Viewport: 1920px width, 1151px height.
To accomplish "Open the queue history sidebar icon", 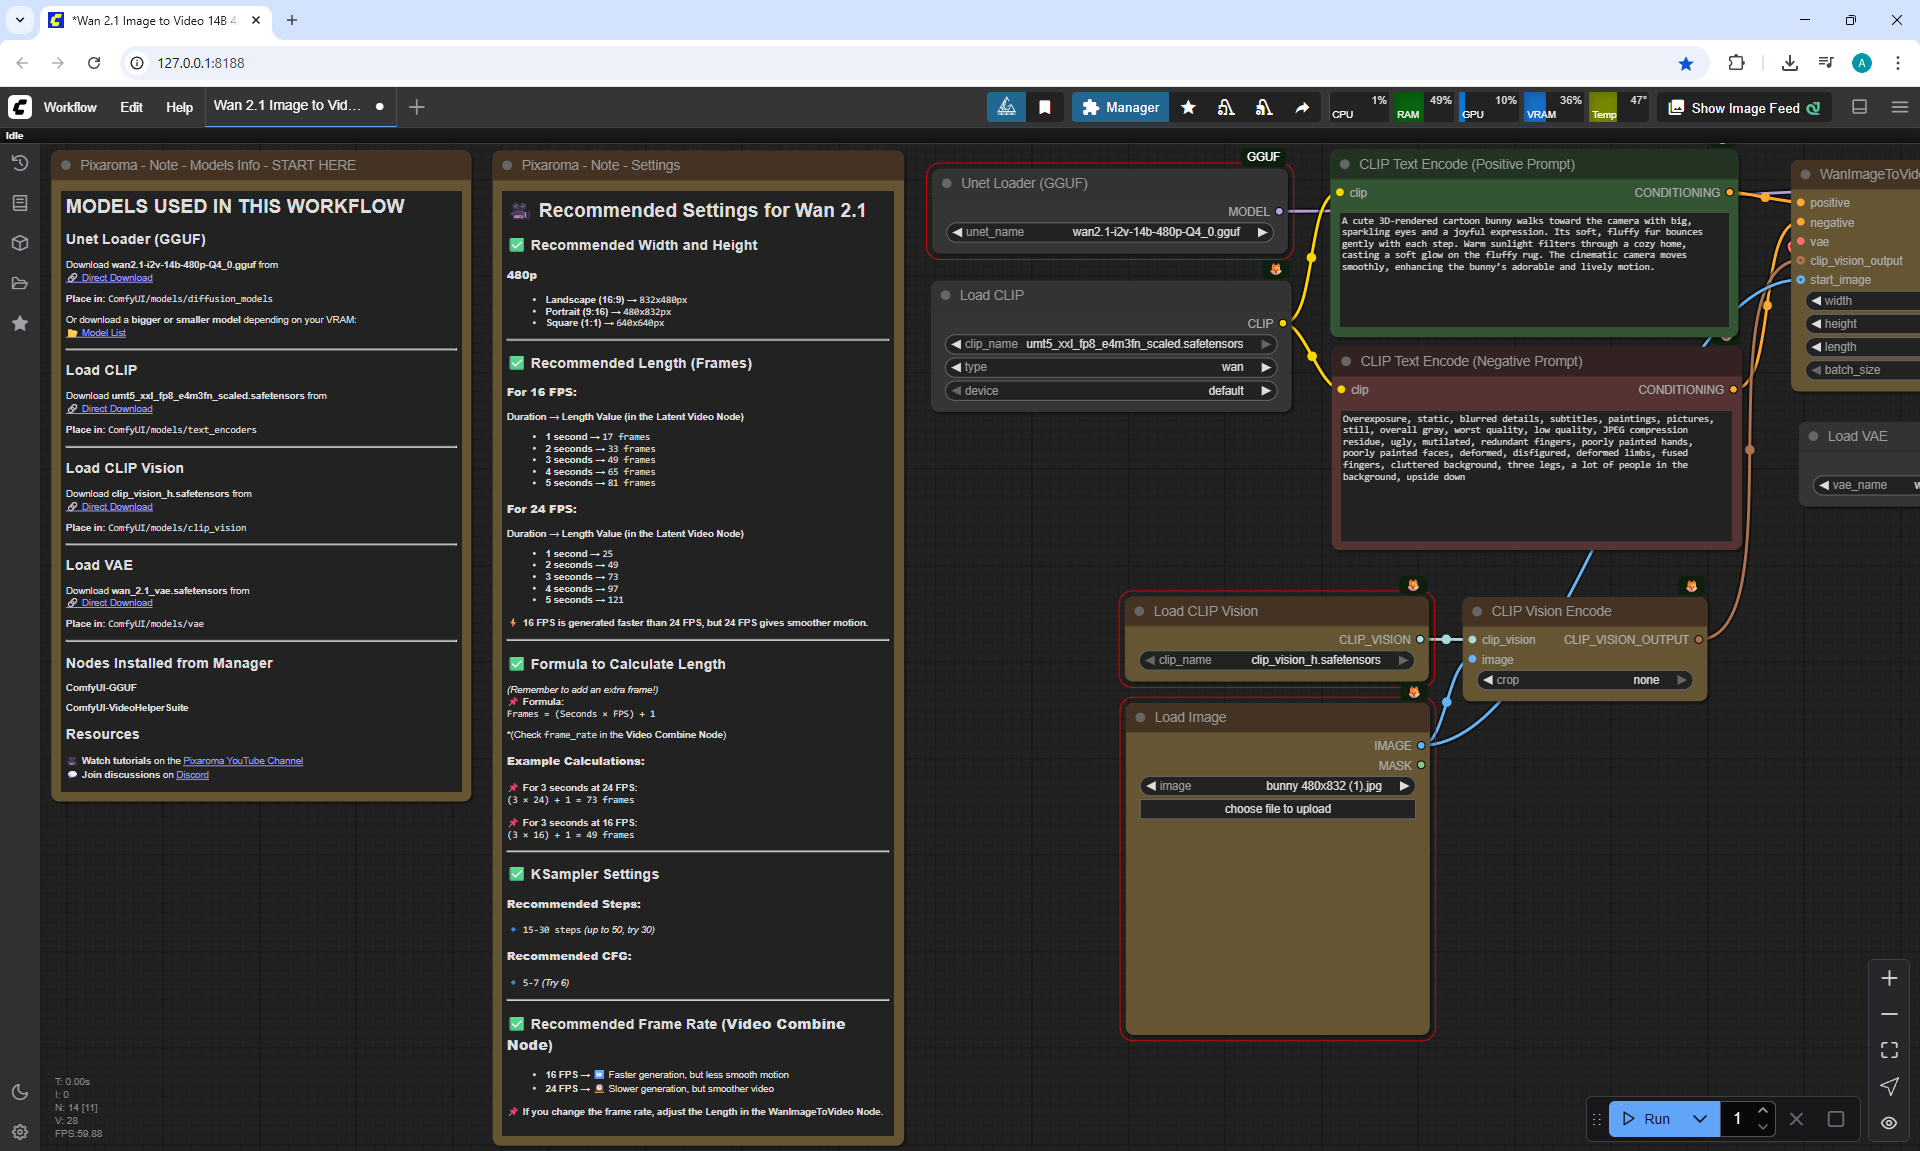I will point(20,163).
